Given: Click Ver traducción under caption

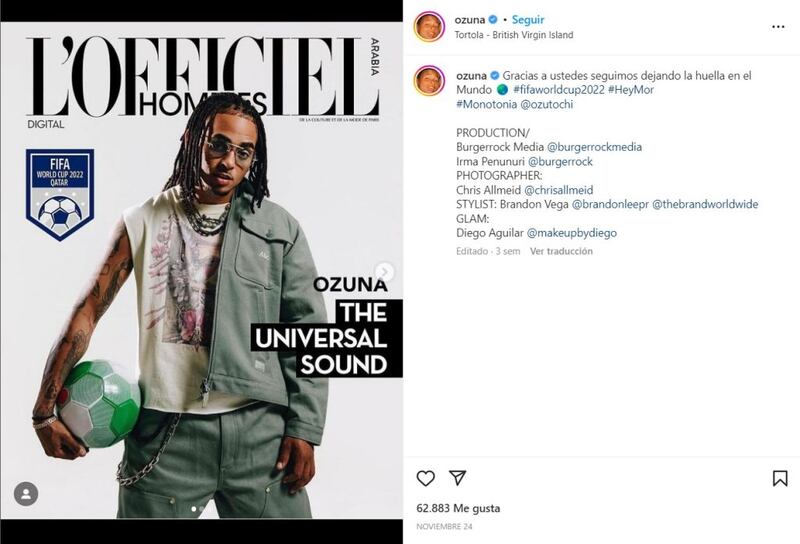Looking at the screenshot, I should tap(561, 251).
